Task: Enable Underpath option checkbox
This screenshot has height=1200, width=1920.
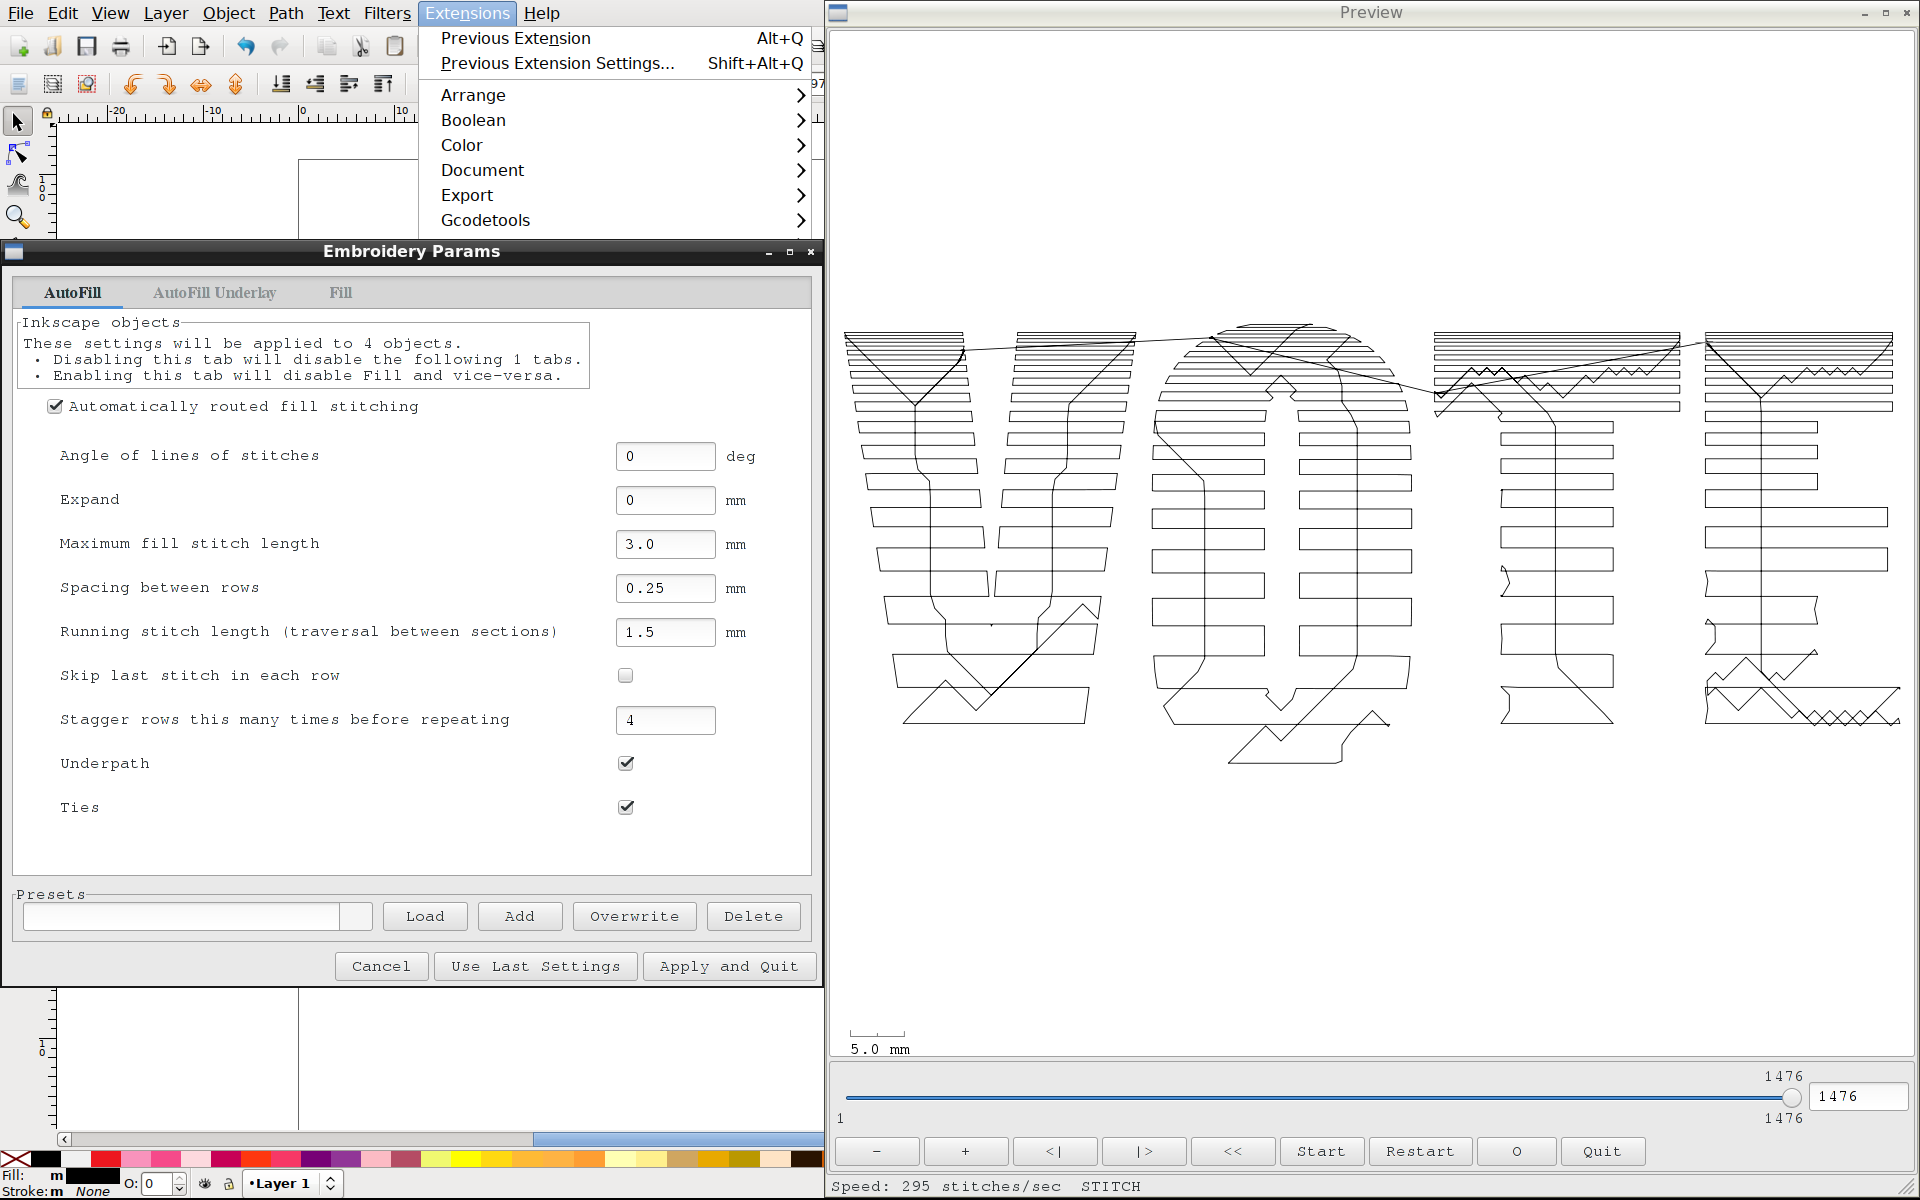Action: (x=626, y=763)
